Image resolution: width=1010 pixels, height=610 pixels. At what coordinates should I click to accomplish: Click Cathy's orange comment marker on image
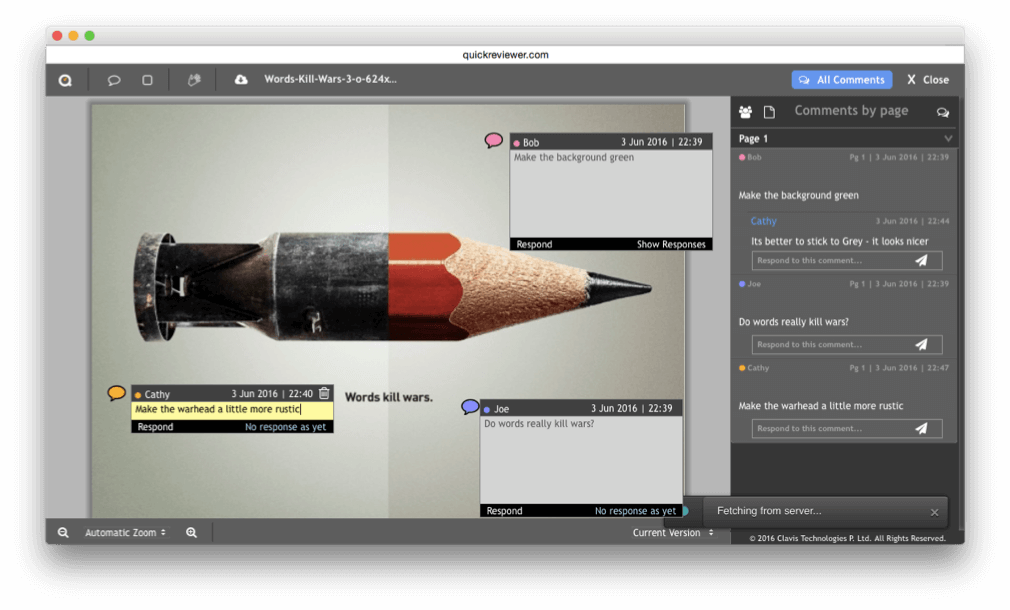click(x=117, y=392)
